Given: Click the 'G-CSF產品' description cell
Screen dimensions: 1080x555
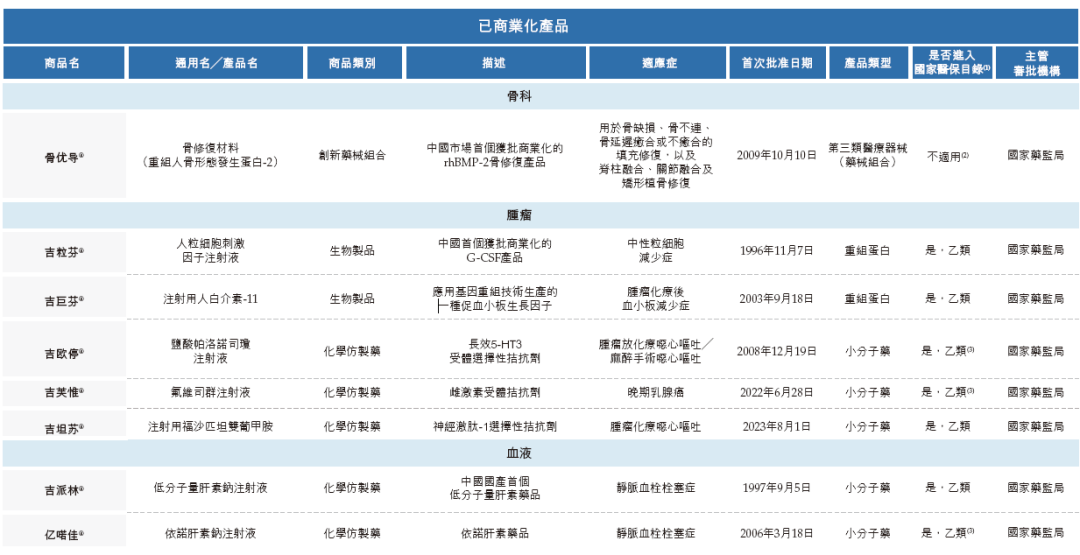Looking at the screenshot, I should click(495, 251).
